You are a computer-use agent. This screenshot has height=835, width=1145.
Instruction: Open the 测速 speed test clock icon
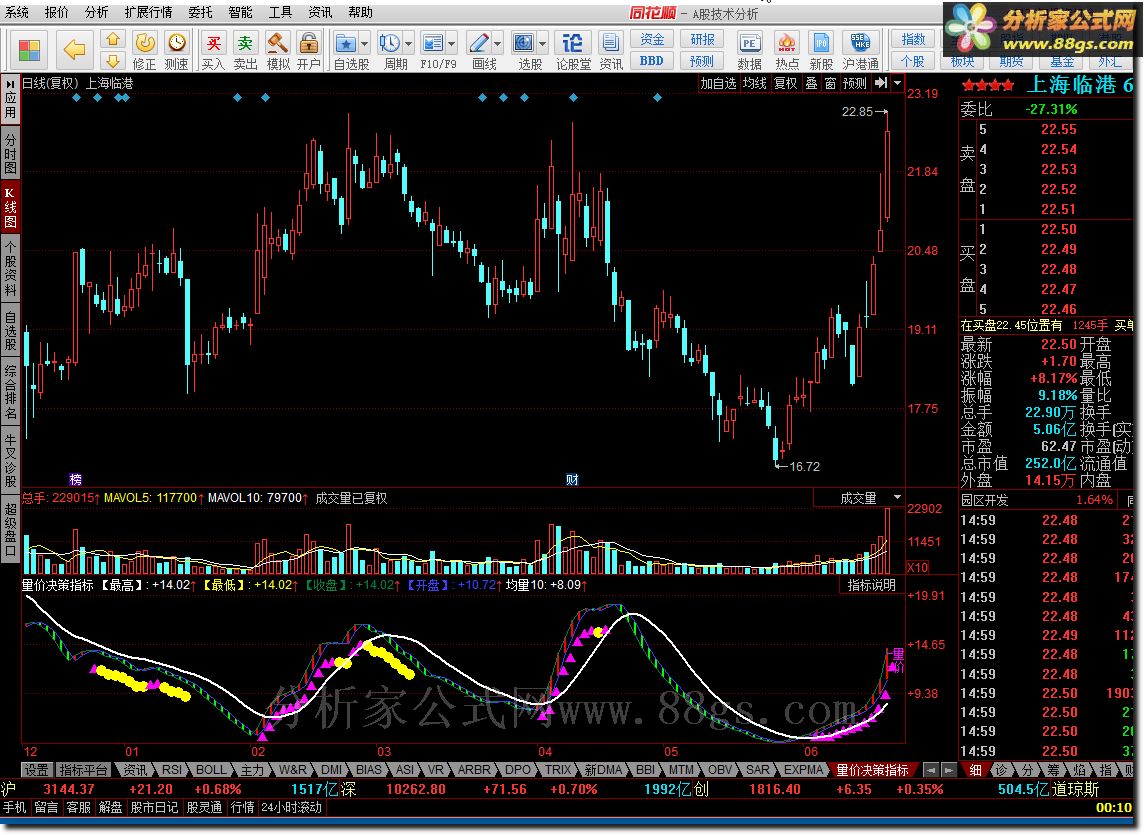pyautogui.click(x=176, y=50)
